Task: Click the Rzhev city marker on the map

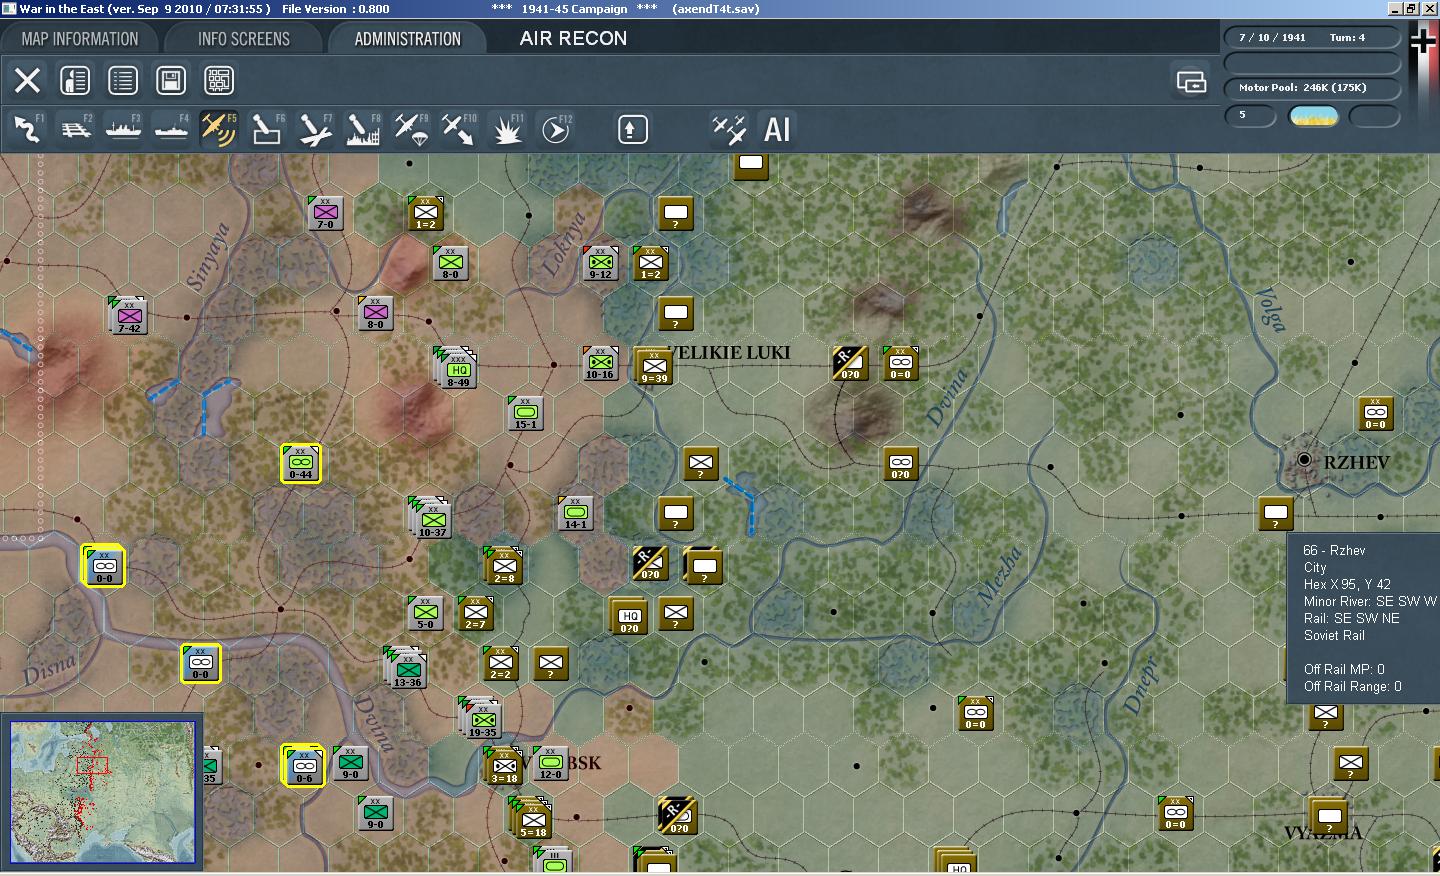Action: (x=1304, y=459)
